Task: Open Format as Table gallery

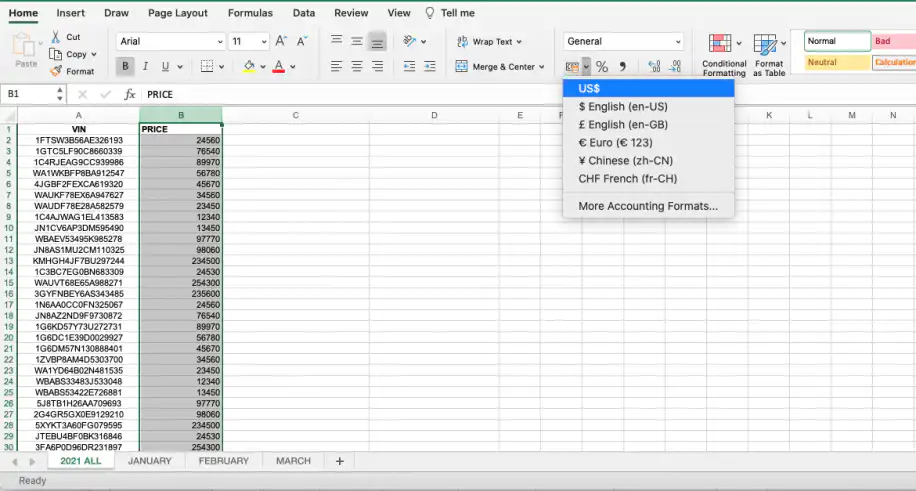Action: click(769, 56)
